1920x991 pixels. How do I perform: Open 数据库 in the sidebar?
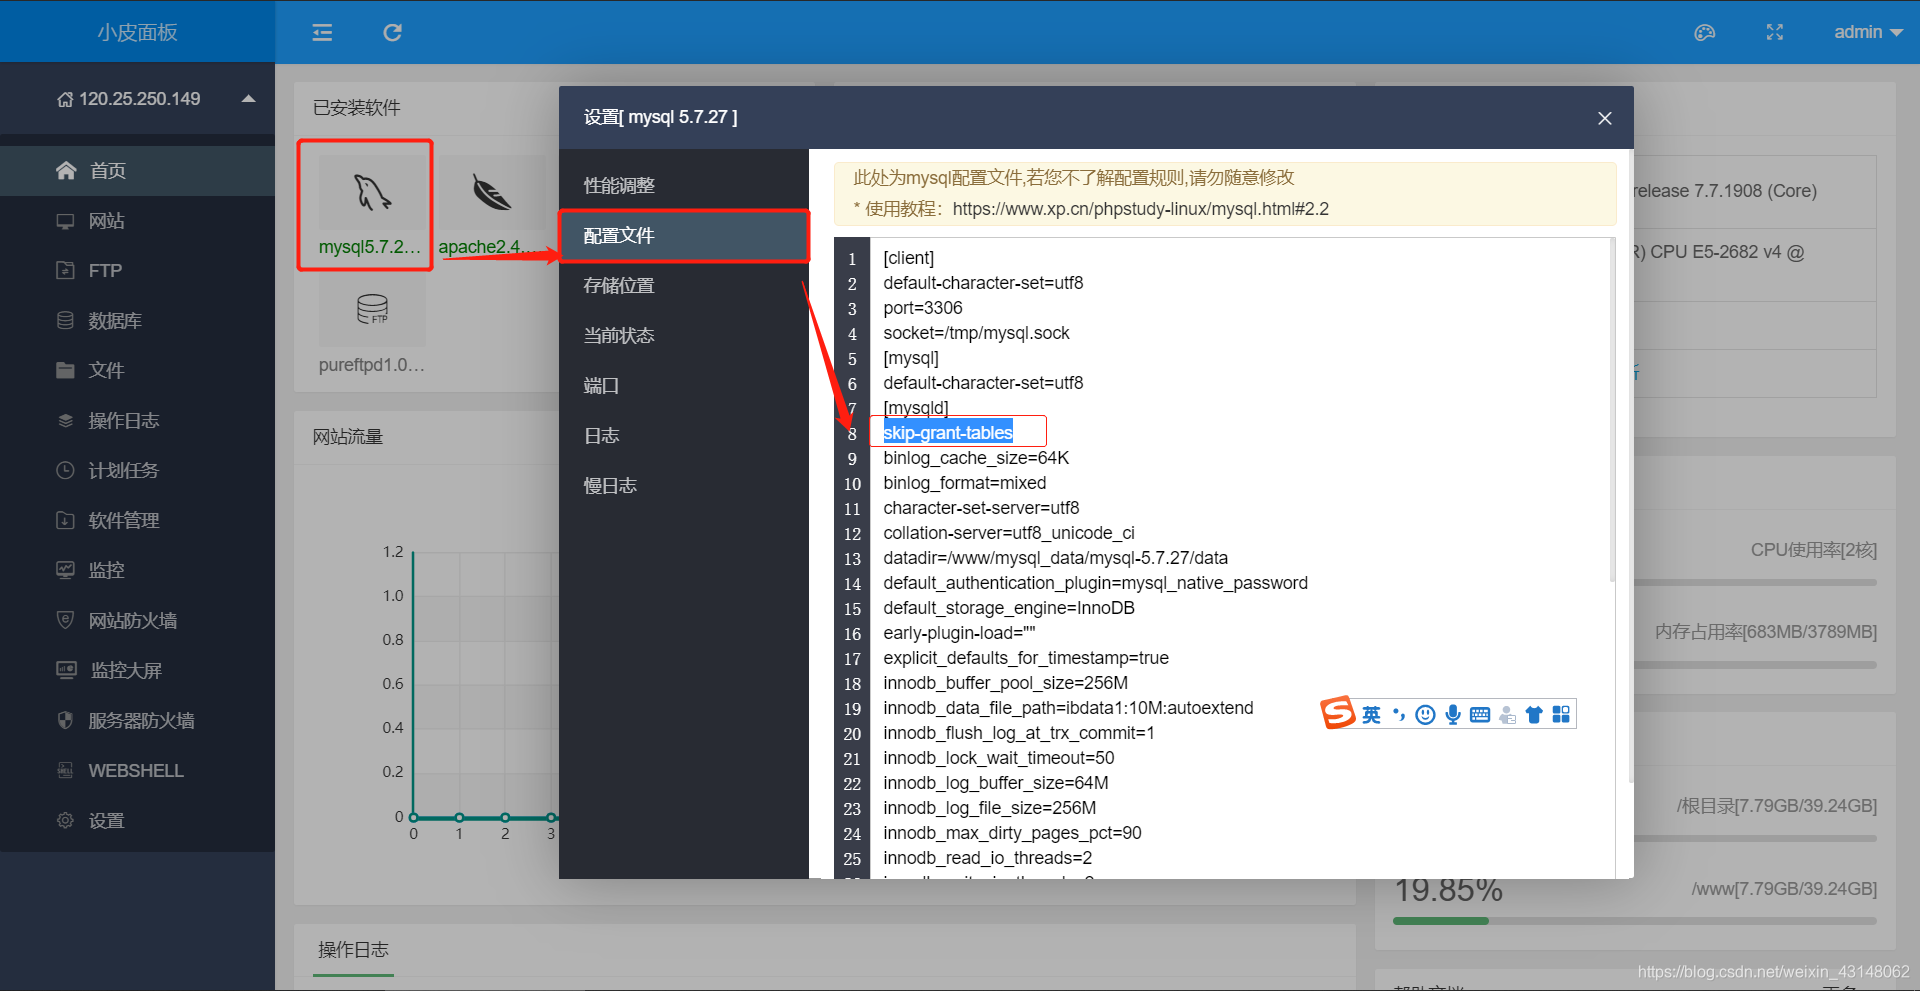pos(137,321)
